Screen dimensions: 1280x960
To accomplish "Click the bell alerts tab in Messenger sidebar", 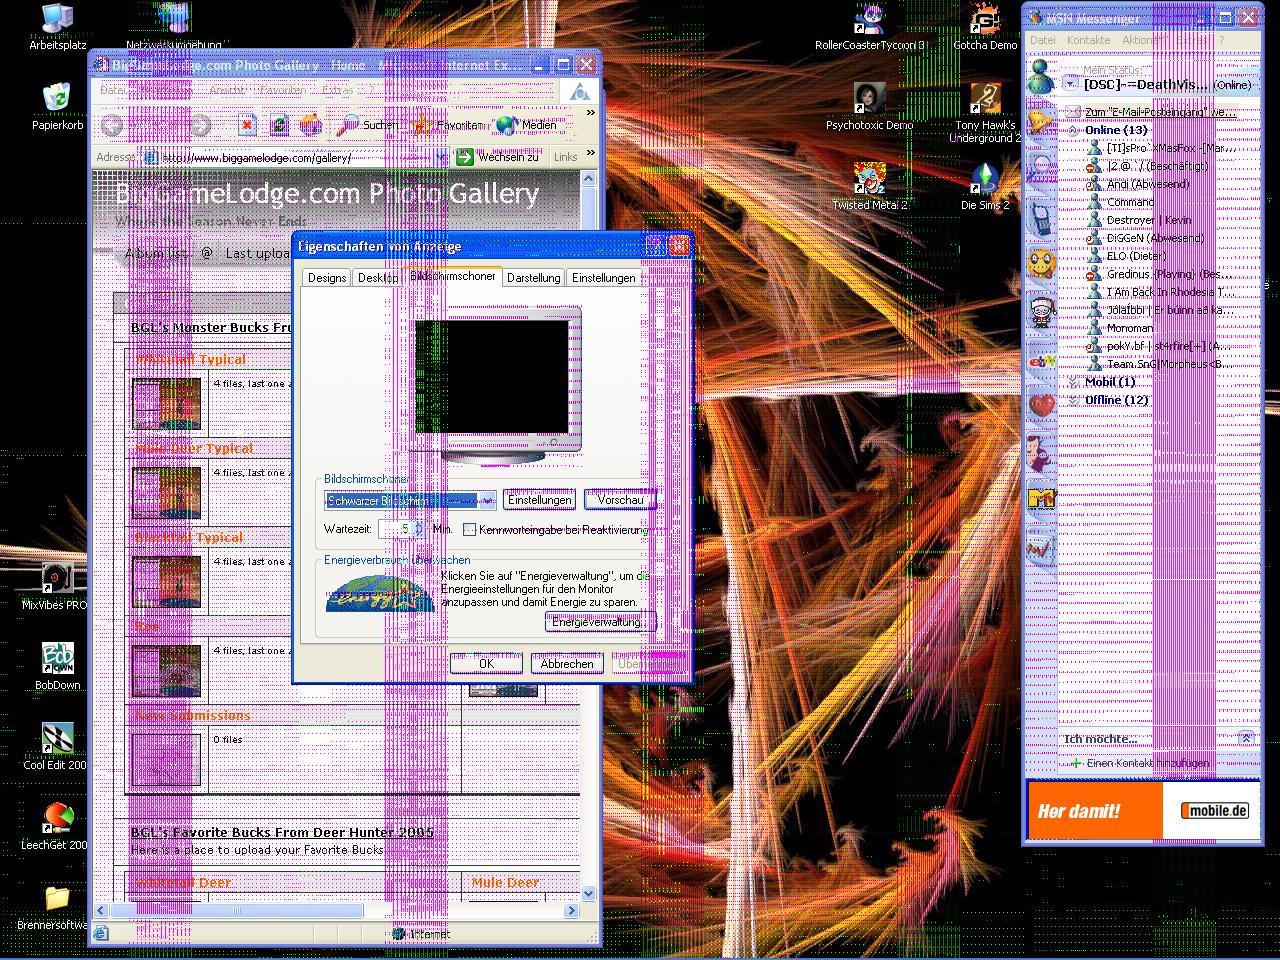I will (x=1042, y=123).
